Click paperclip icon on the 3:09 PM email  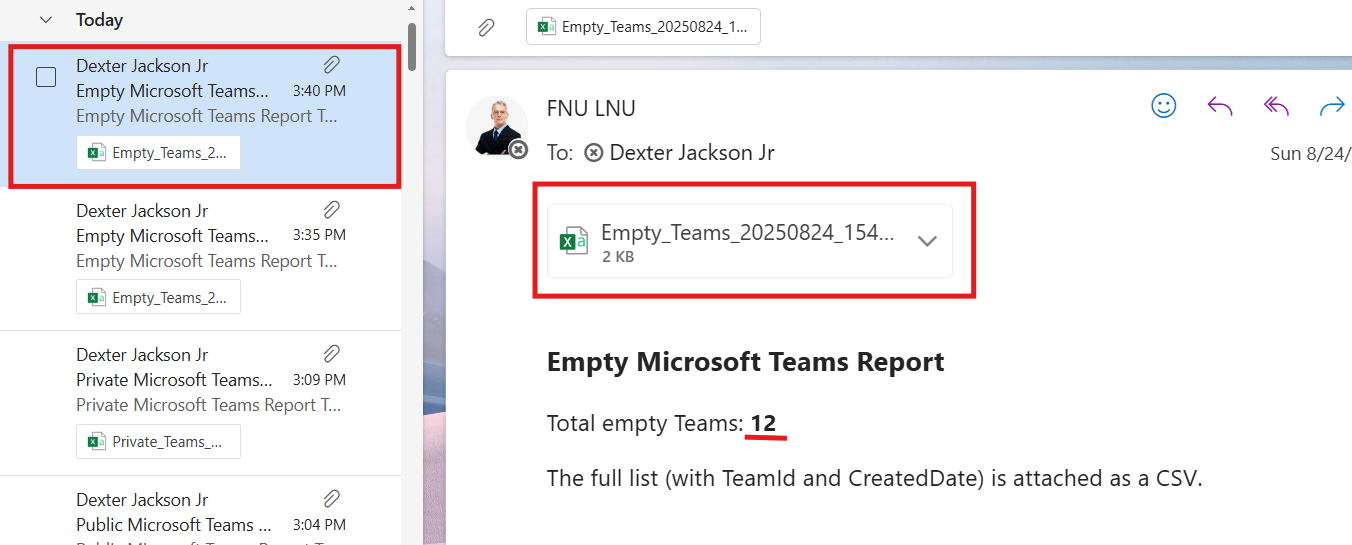(x=332, y=354)
